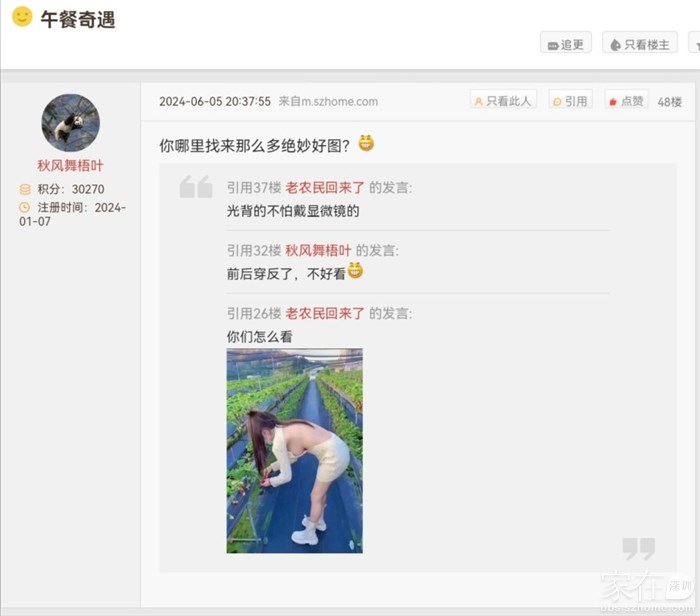Toggle 只看此人 filter for this poster
700x616 pixels.
(503, 101)
